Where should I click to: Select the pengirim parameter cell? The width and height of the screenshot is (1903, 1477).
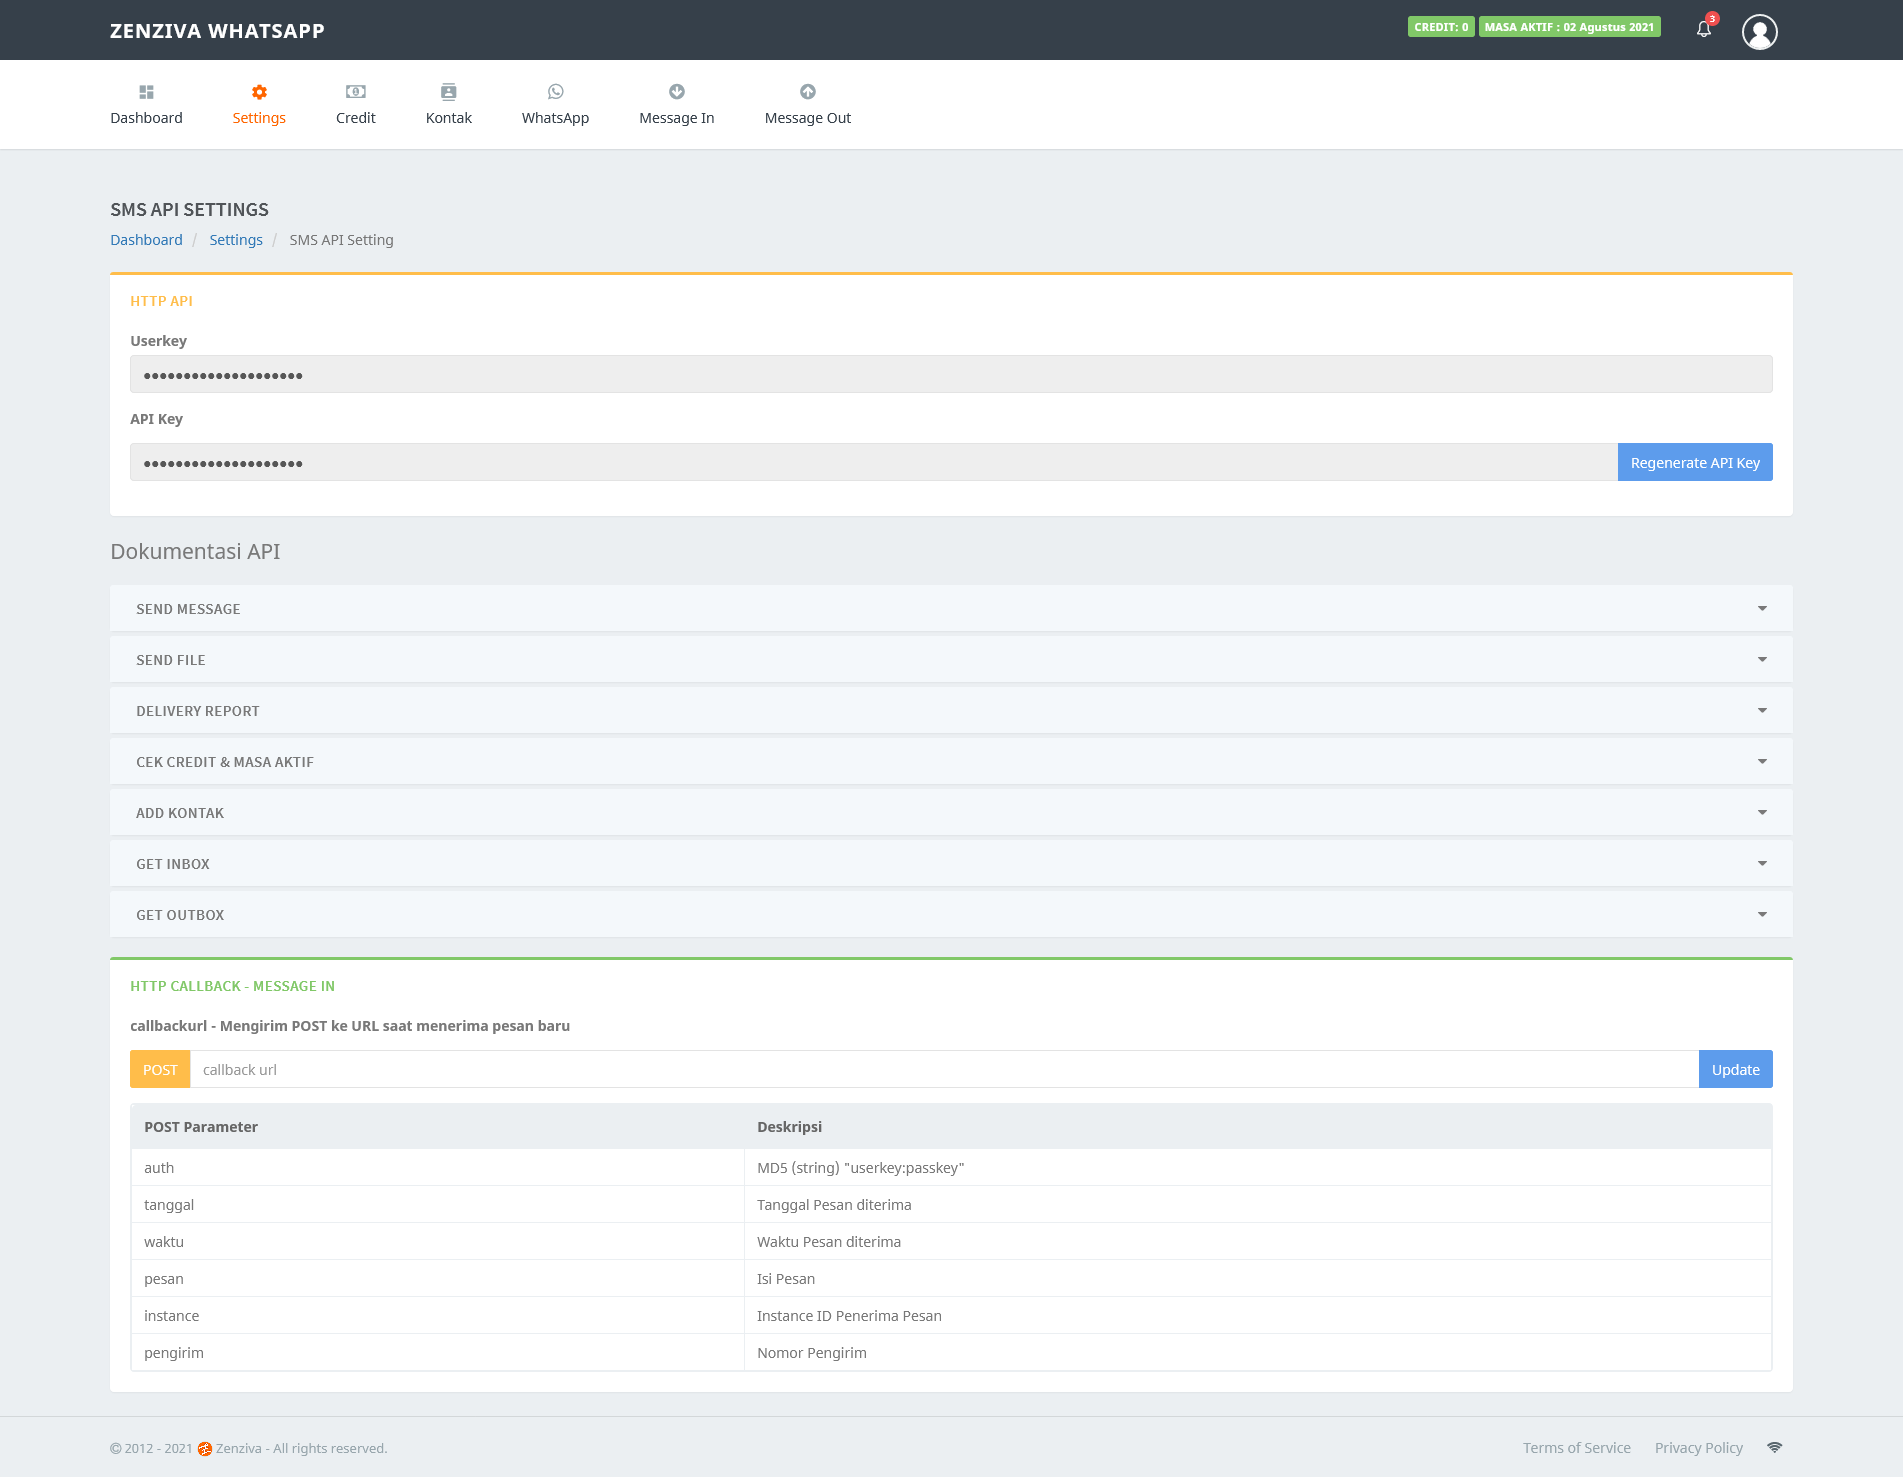pos(437,1353)
